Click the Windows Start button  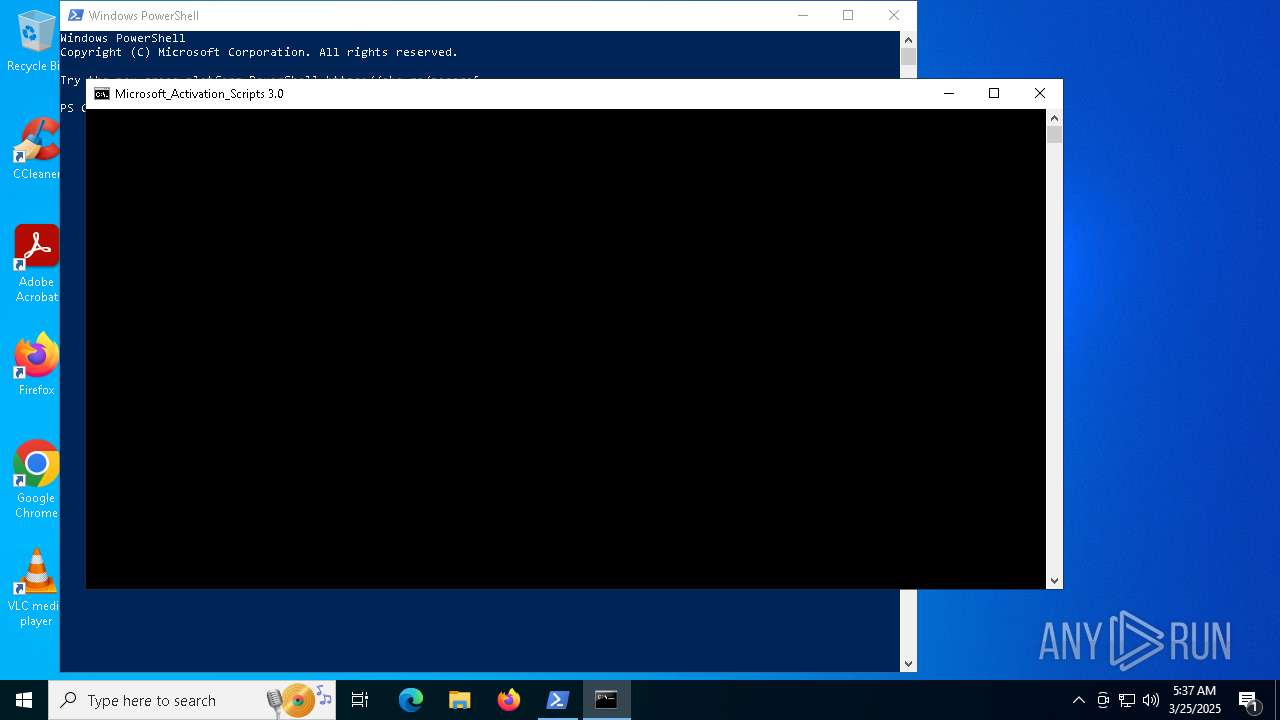pyautogui.click(x=24, y=700)
